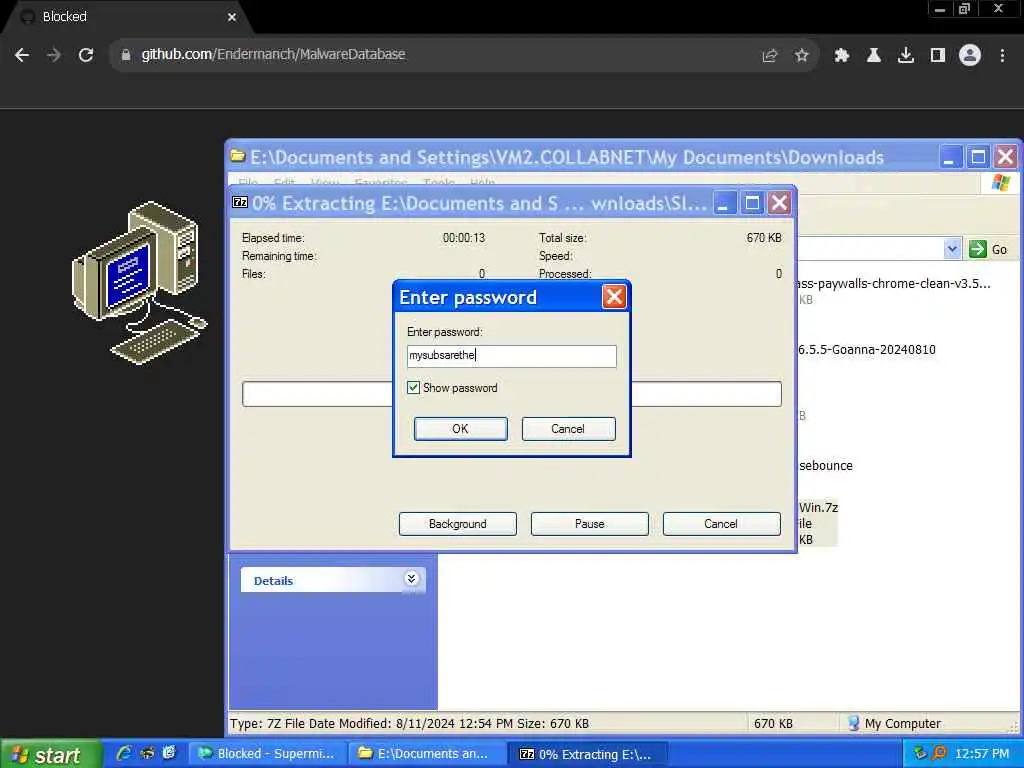Open the browser downloads icon

tap(906, 56)
